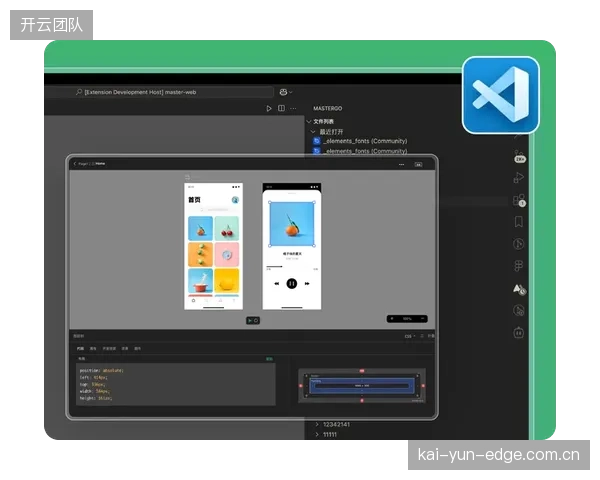Click the pause button in the music player mockup
Image resolution: width=600 pixels, height=480 pixels.
click(x=292, y=284)
